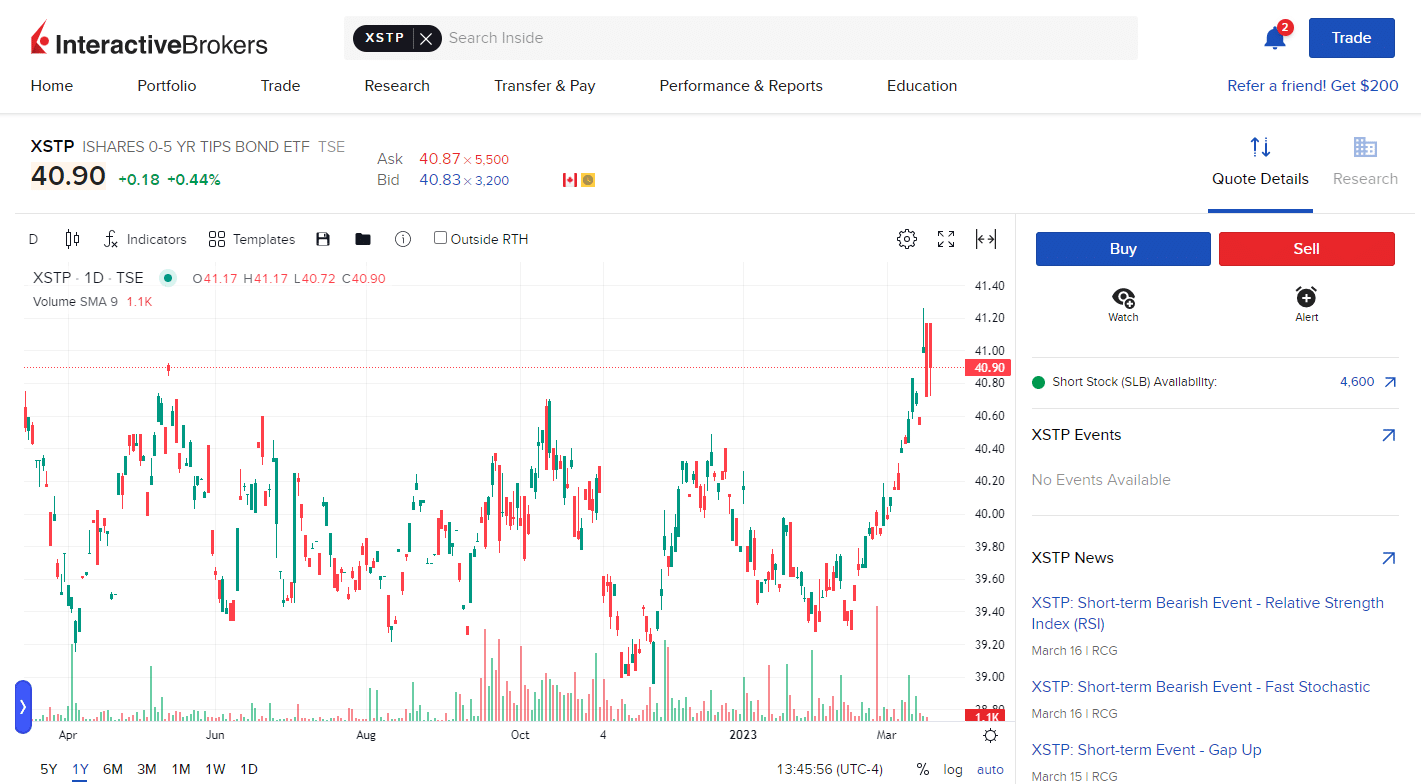The image size is (1421, 784).
Task: Toggle log scale mode
Action: pos(953,769)
